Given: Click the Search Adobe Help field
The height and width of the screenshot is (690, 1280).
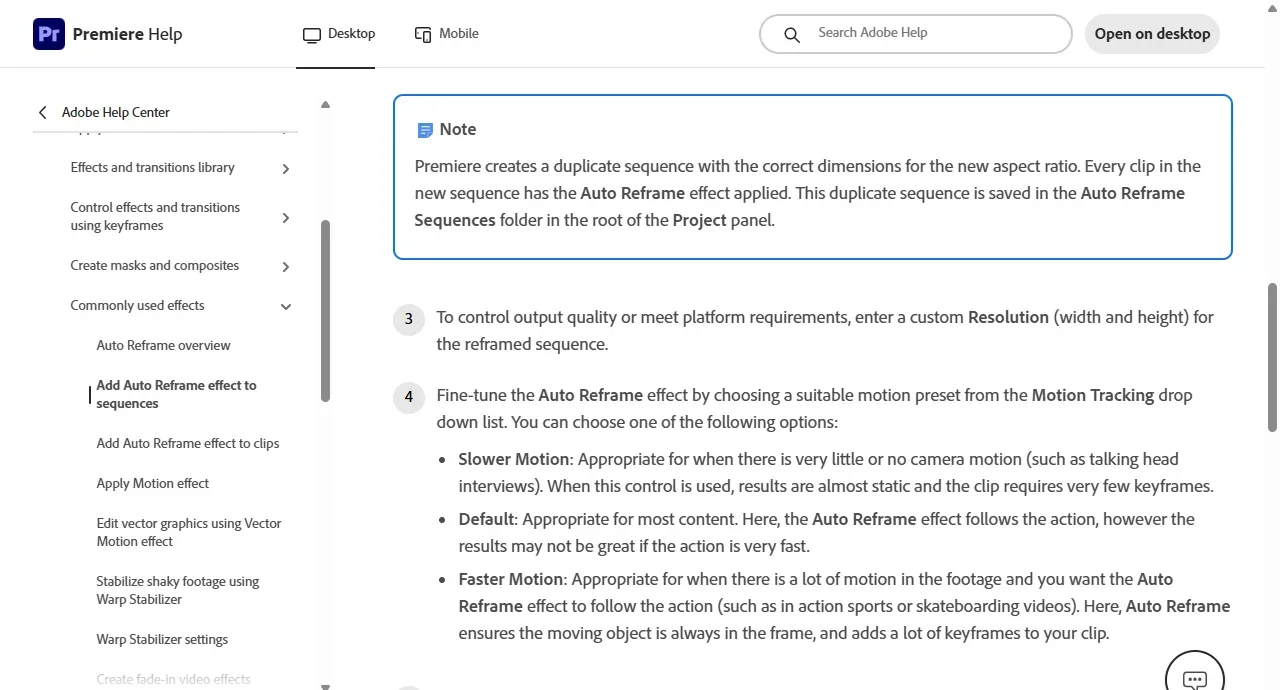Looking at the screenshot, I should point(916,34).
